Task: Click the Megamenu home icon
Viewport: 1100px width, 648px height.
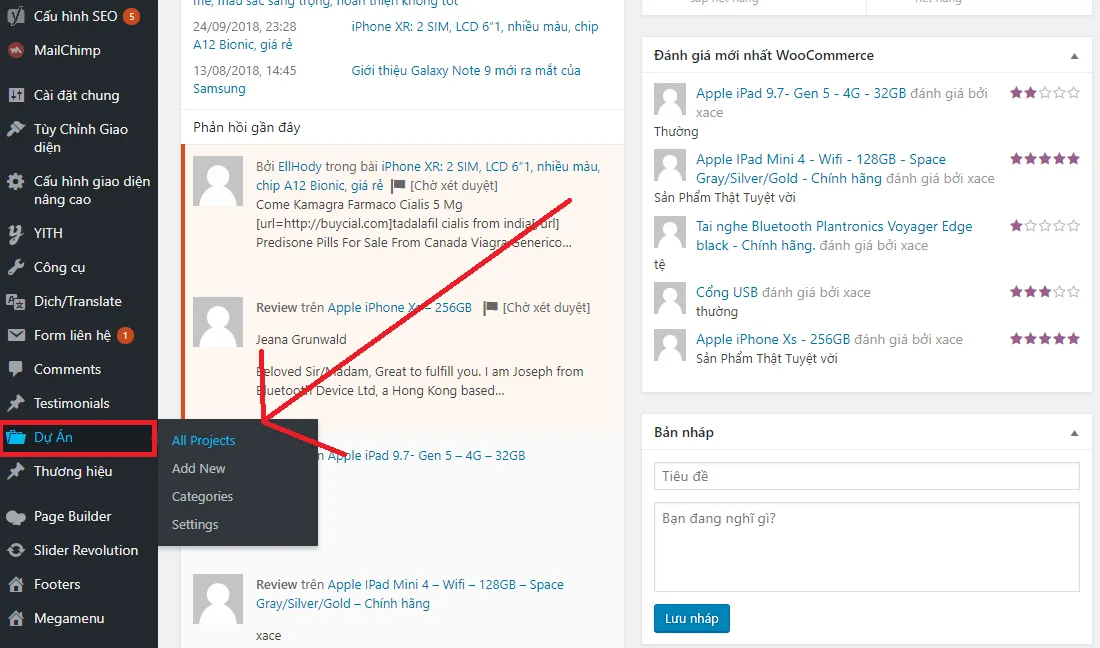Action: 15,619
